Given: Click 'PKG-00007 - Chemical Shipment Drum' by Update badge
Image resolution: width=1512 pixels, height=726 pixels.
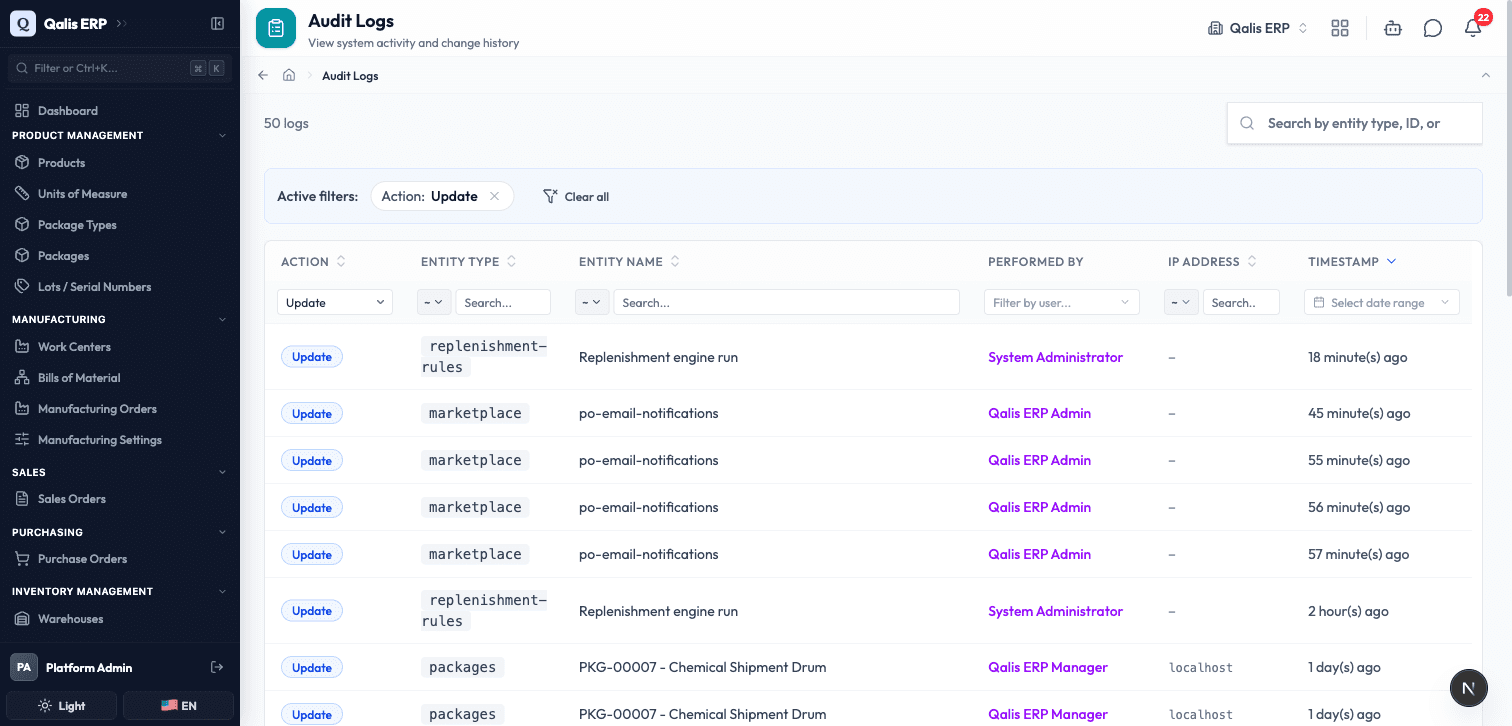Looking at the screenshot, I should pos(702,667).
